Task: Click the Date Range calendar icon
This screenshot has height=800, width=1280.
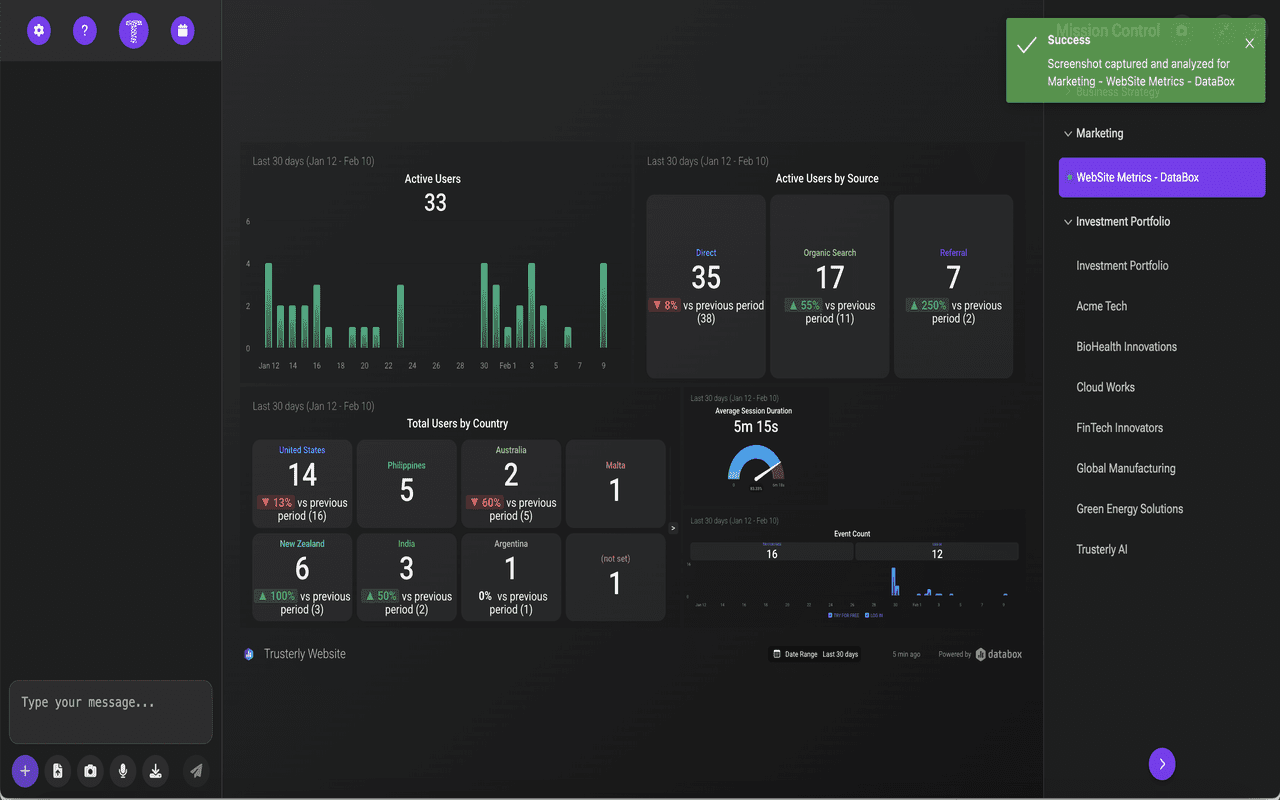Action: point(777,654)
